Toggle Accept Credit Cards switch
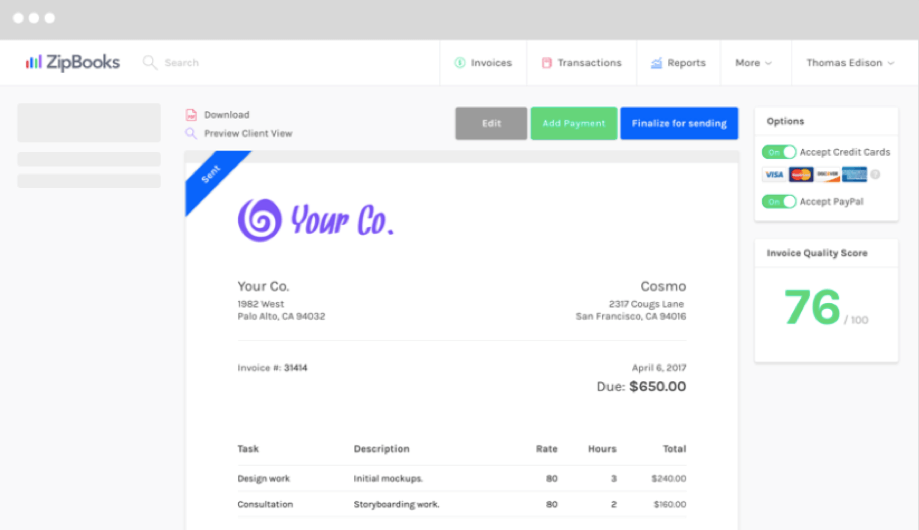919x530 pixels. (779, 152)
